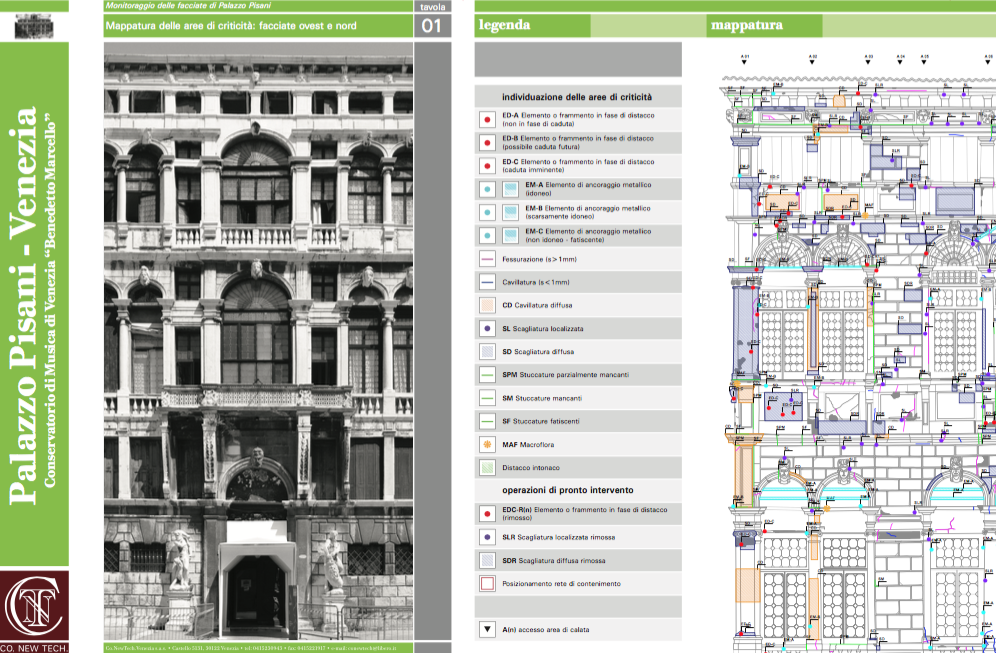Click the cyan hatched swatch for EM-B

[x=510, y=212]
